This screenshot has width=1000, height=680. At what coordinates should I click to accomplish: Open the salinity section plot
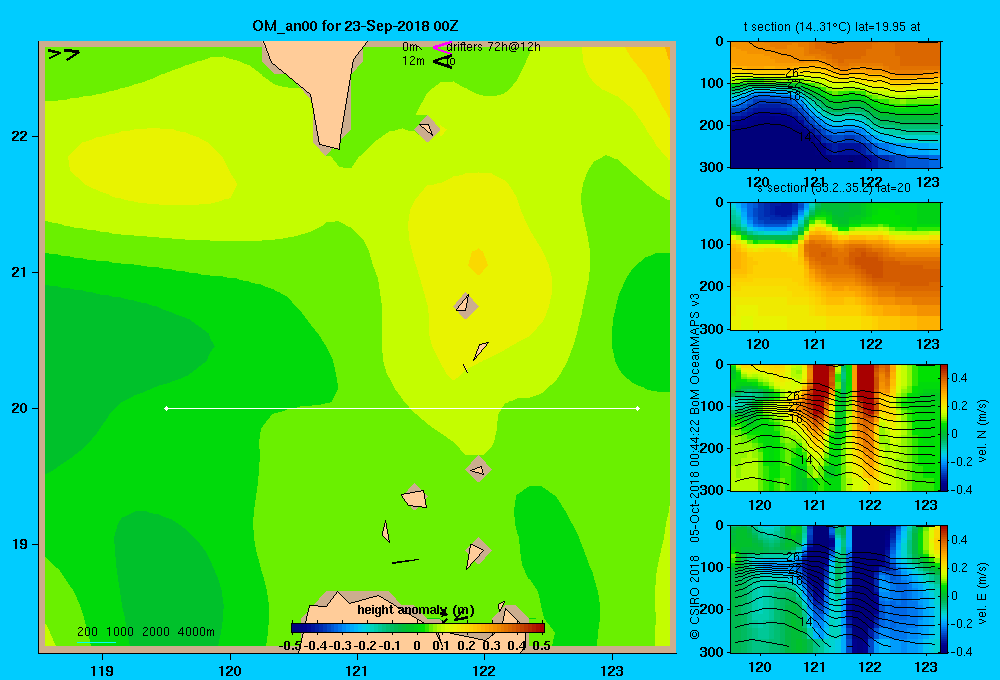pos(835,266)
